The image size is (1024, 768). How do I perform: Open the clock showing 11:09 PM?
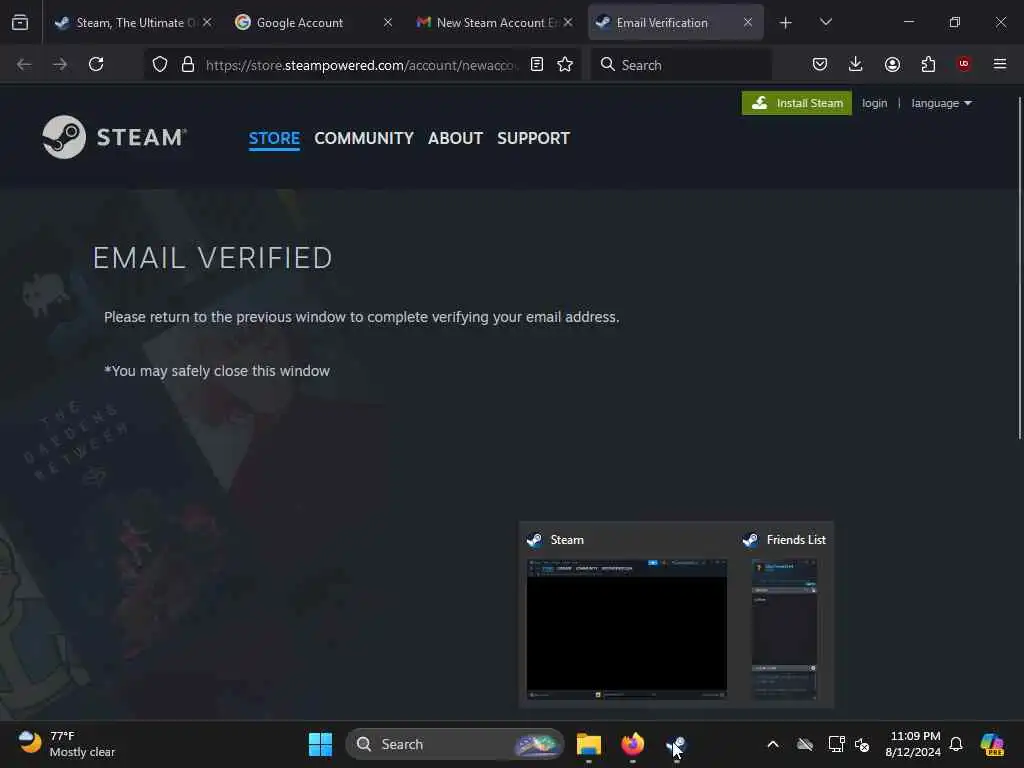tap(913, 744)
